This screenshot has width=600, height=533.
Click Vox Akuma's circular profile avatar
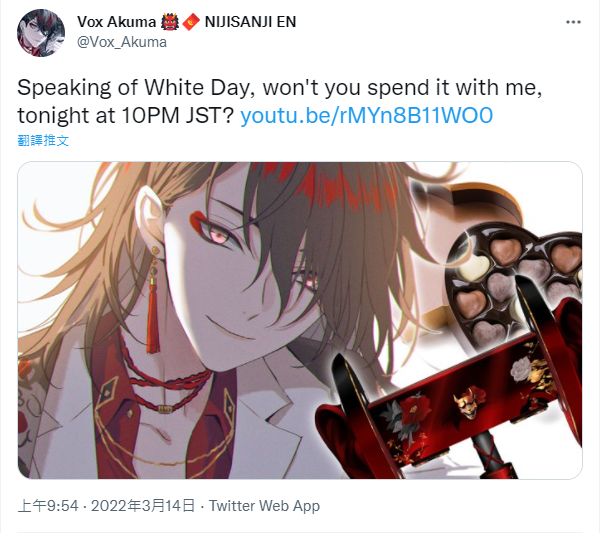pos(41,33)
